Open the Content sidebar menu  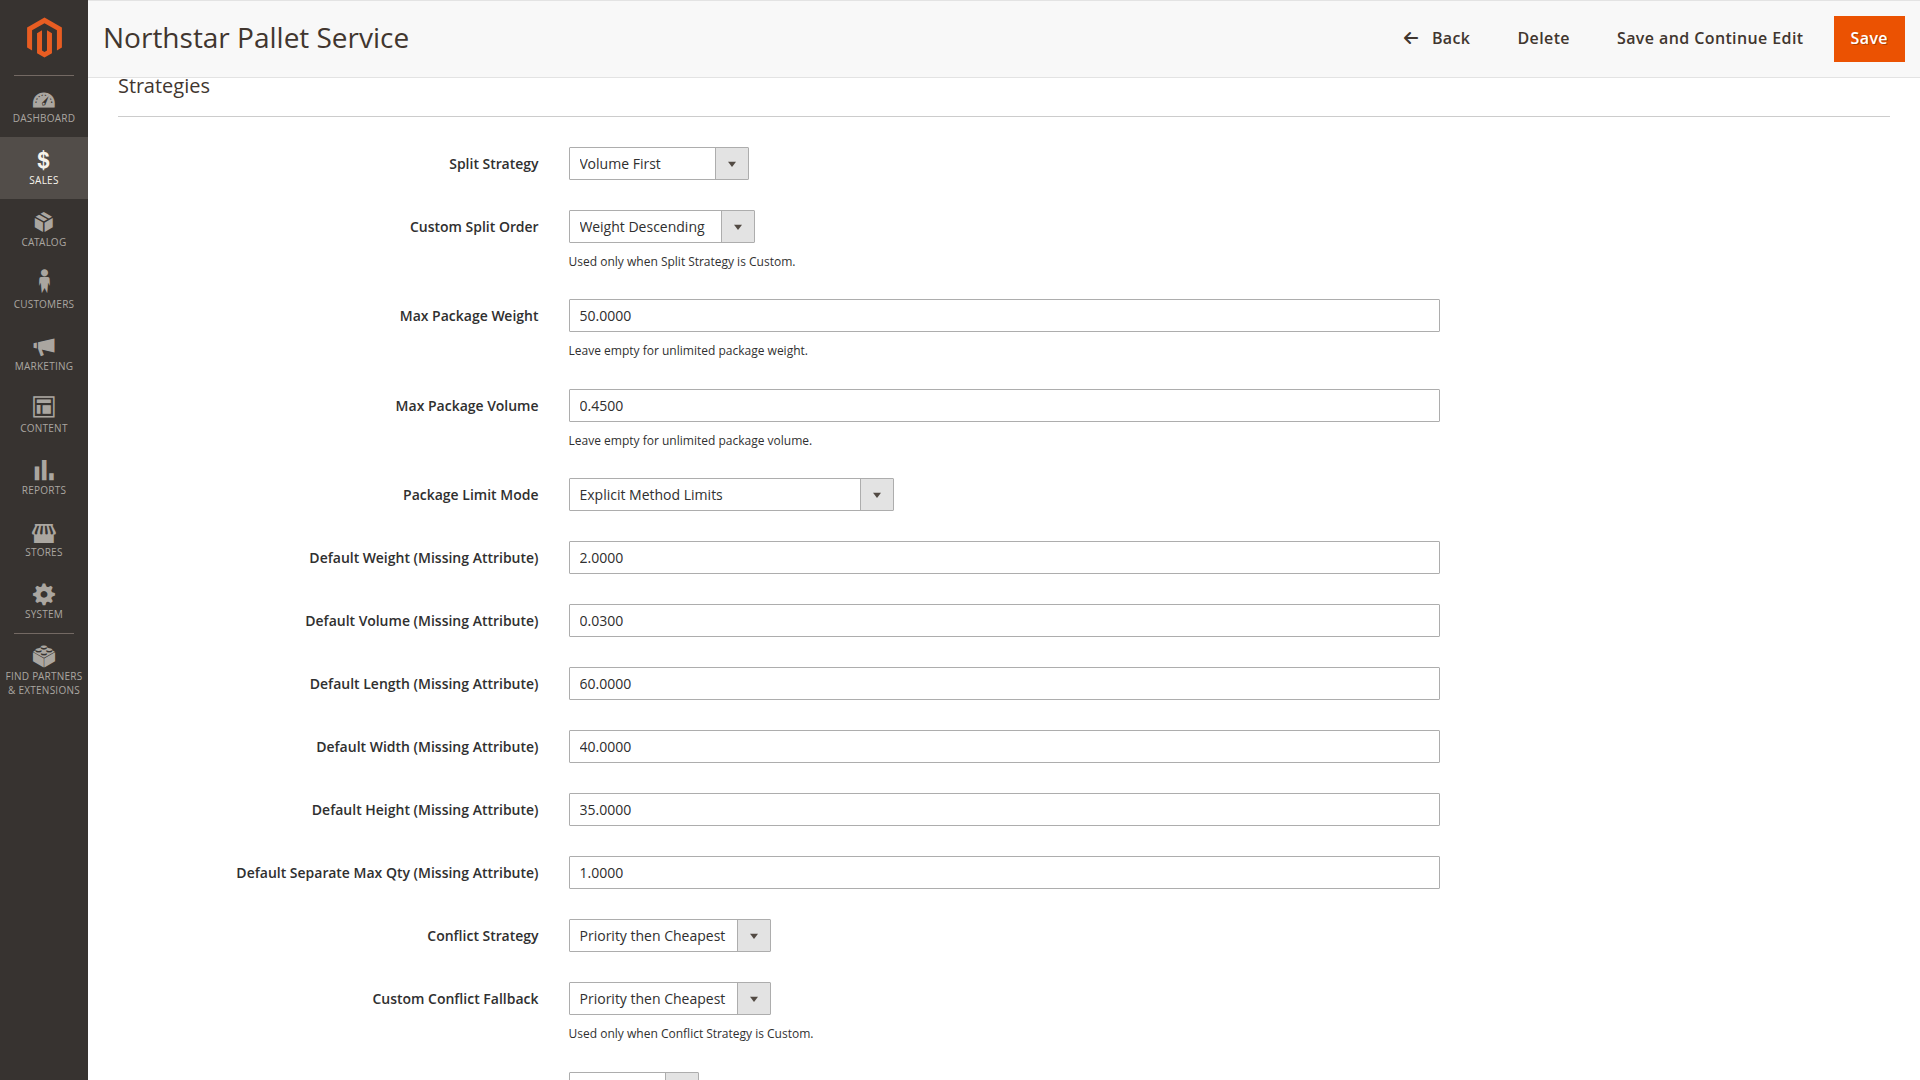pos(44,415)
